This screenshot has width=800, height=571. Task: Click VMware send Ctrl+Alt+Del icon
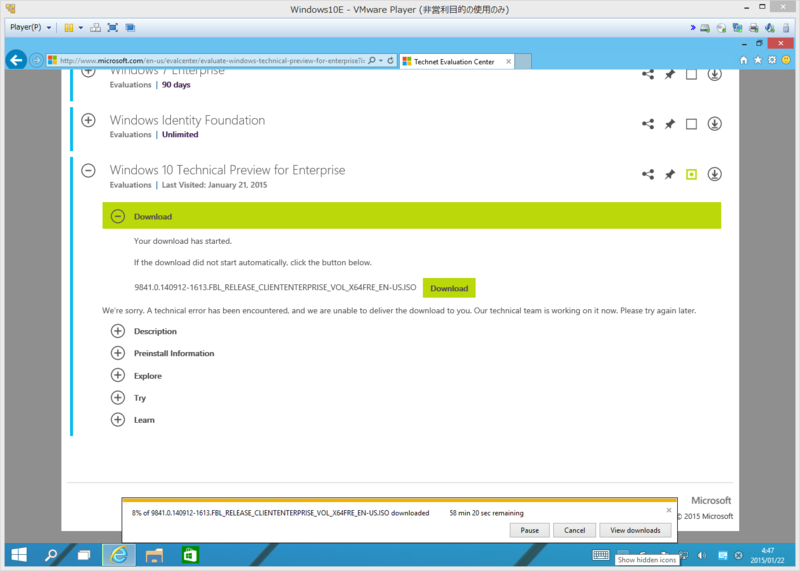95,28
